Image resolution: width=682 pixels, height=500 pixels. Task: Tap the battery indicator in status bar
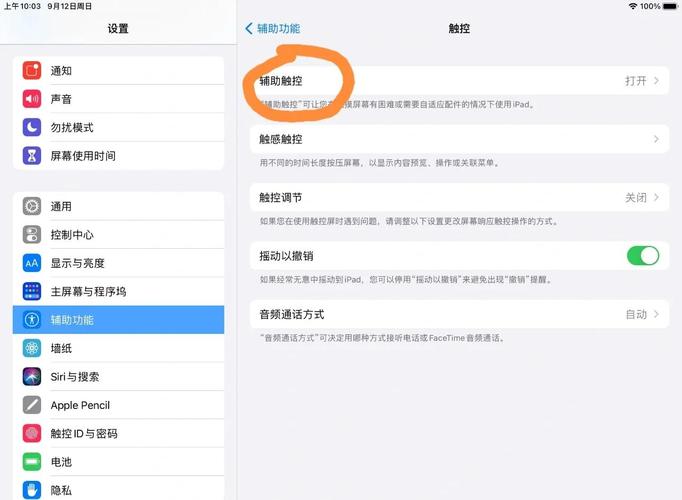coord(670,6)
